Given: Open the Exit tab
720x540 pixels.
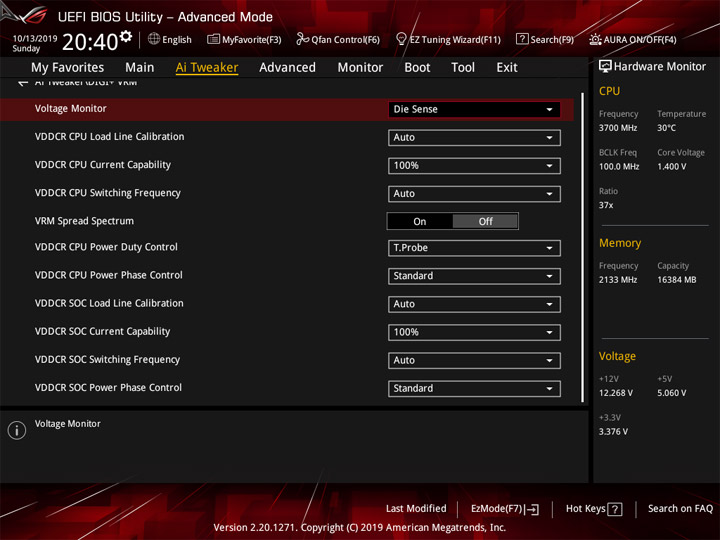Looking at the screenshot, I should click(506, 68).
